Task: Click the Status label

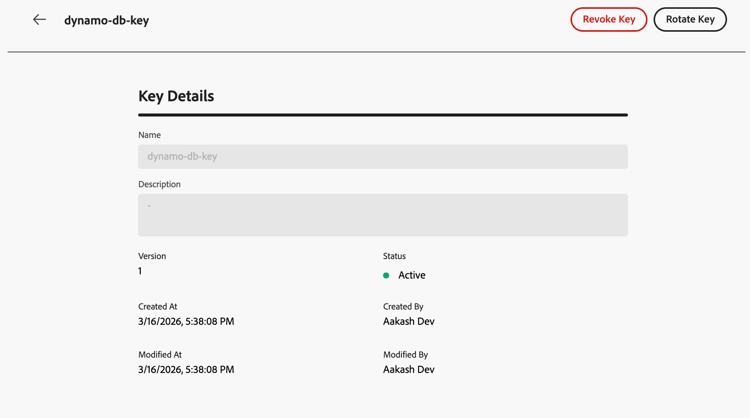Action: [394, 256]
